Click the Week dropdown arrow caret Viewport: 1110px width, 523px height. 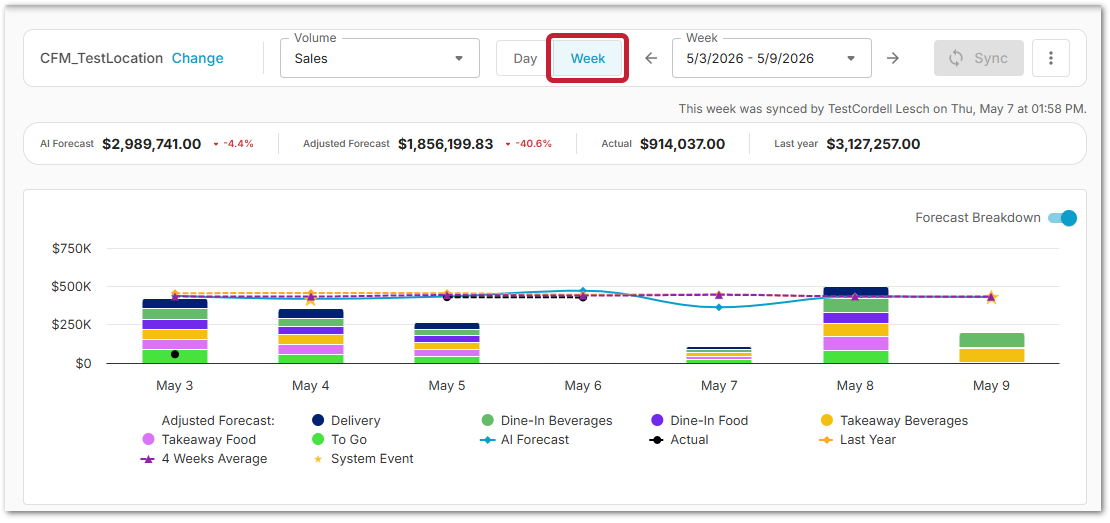(851, 59)
